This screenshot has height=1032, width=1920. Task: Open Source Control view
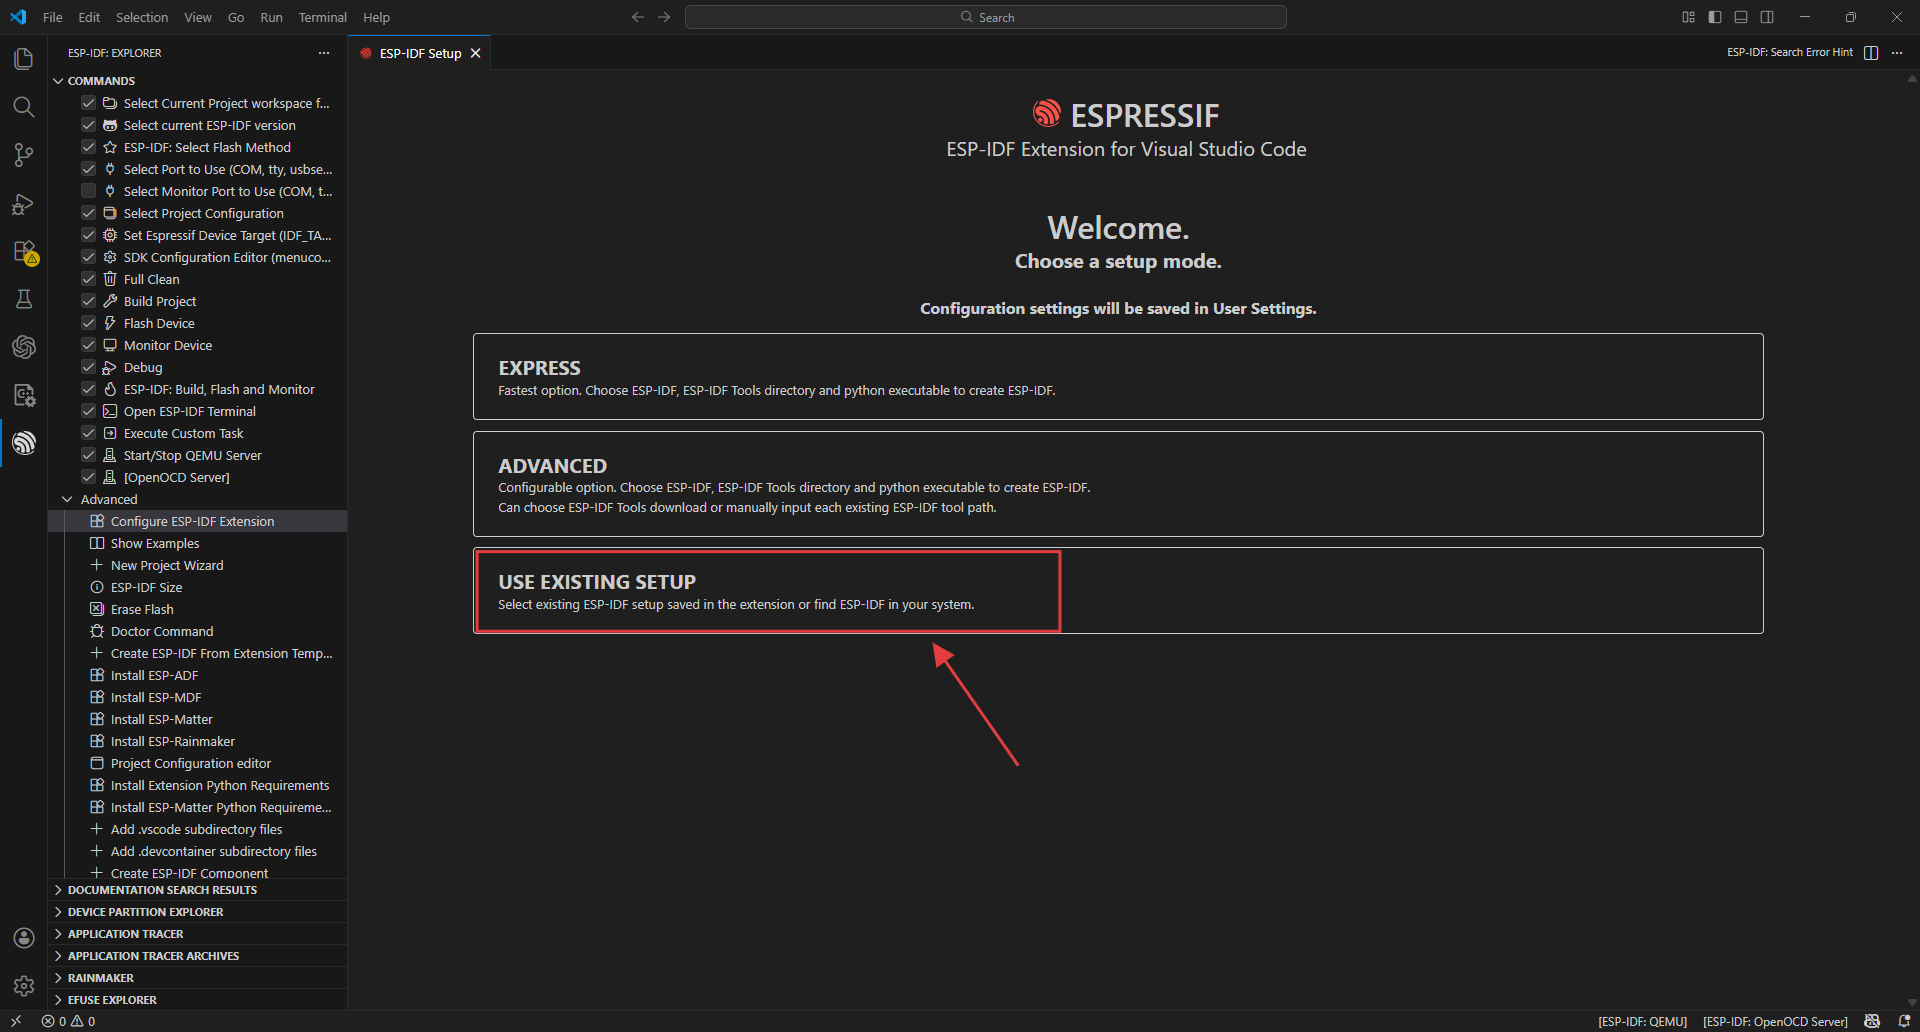point(24,155)
